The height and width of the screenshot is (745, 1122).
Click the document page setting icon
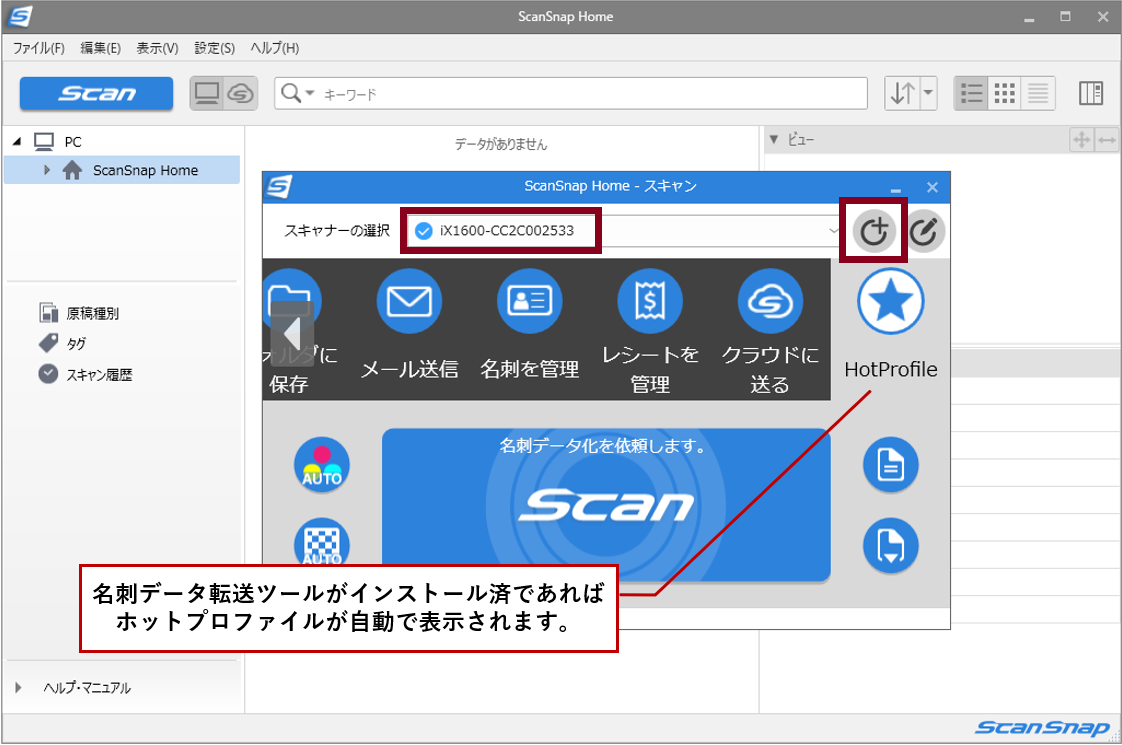click(x=890, y=465)
